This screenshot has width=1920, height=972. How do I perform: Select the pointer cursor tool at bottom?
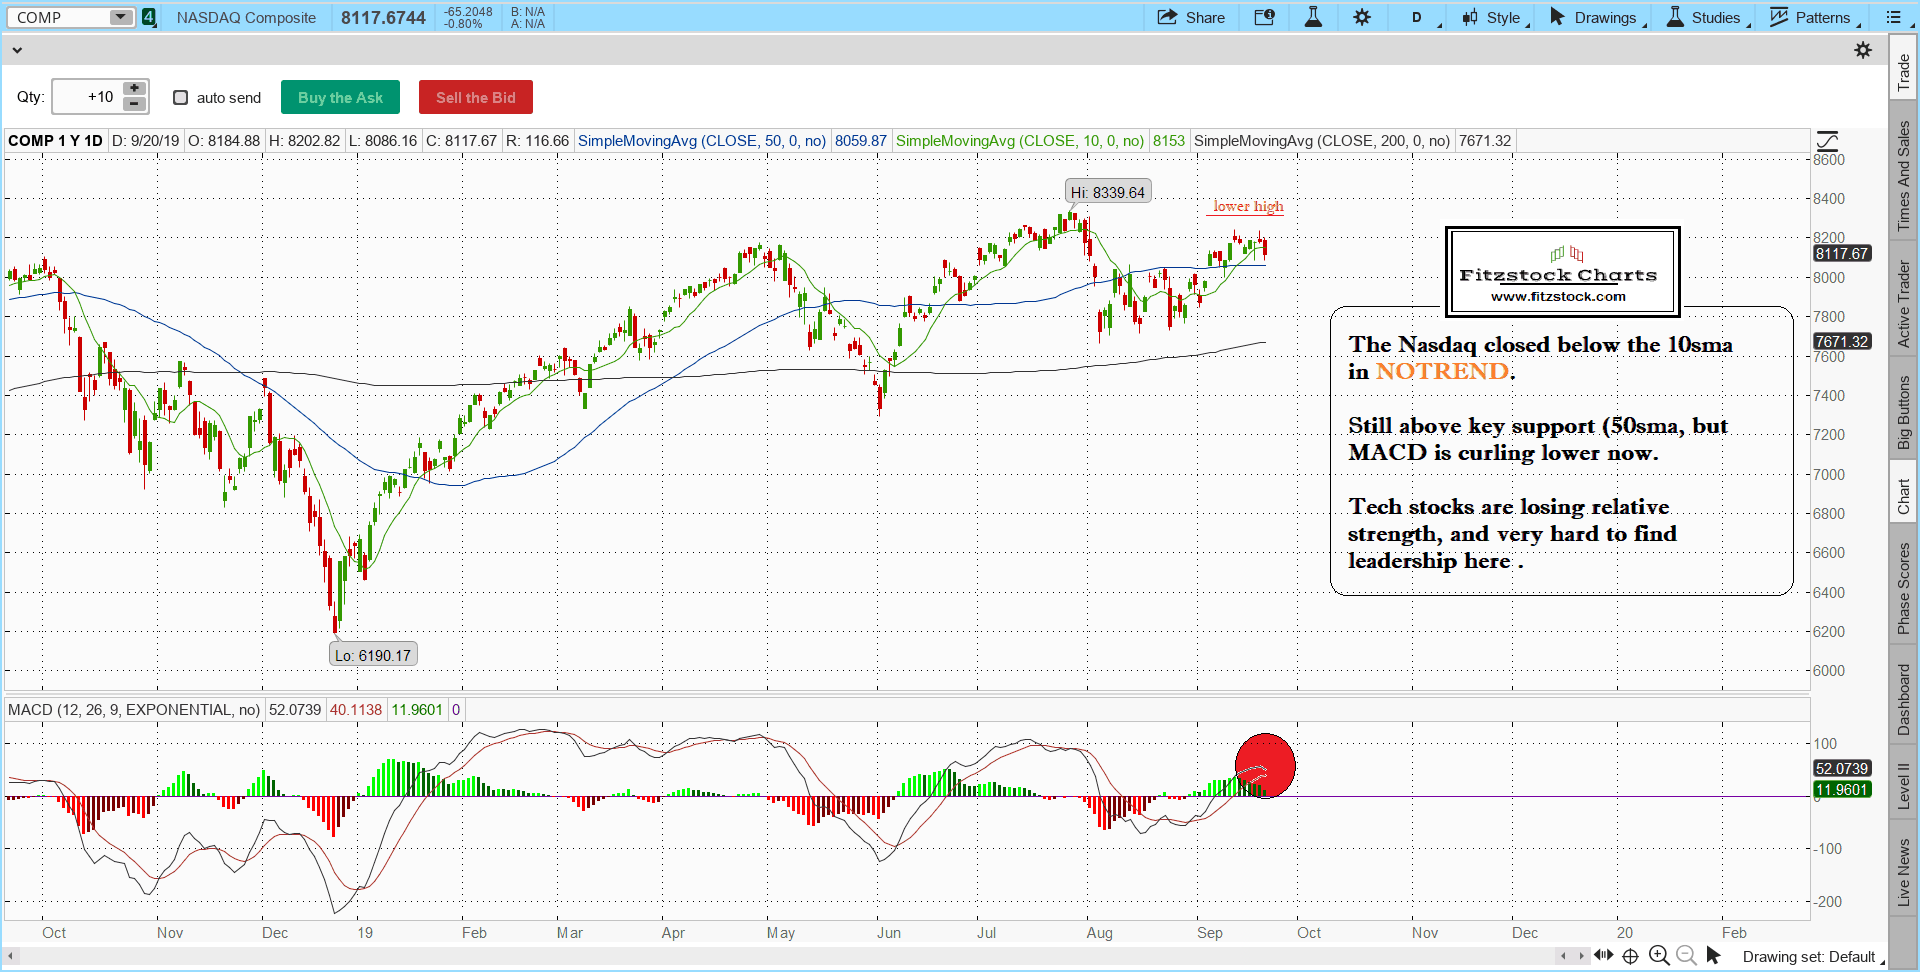point(1714,955)
